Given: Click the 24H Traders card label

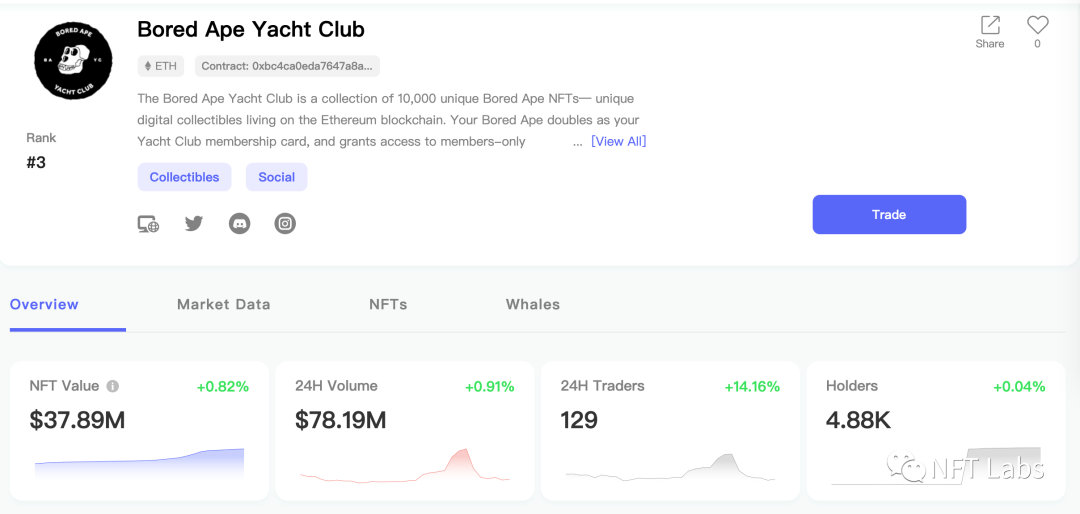Looking at the screenshot, I should 603,386.
